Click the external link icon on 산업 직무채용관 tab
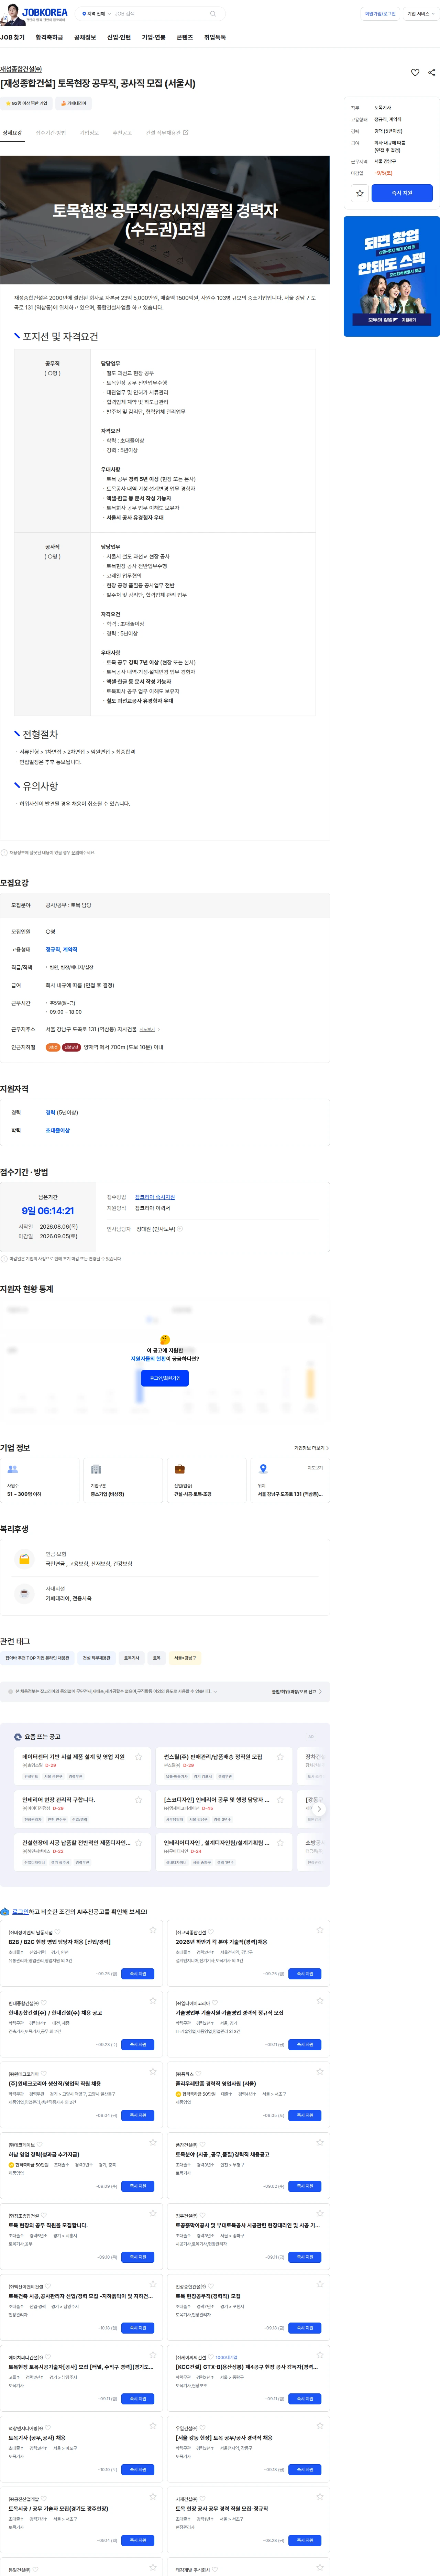This screenshot has height=2576, width=440. tap(186, 132)
